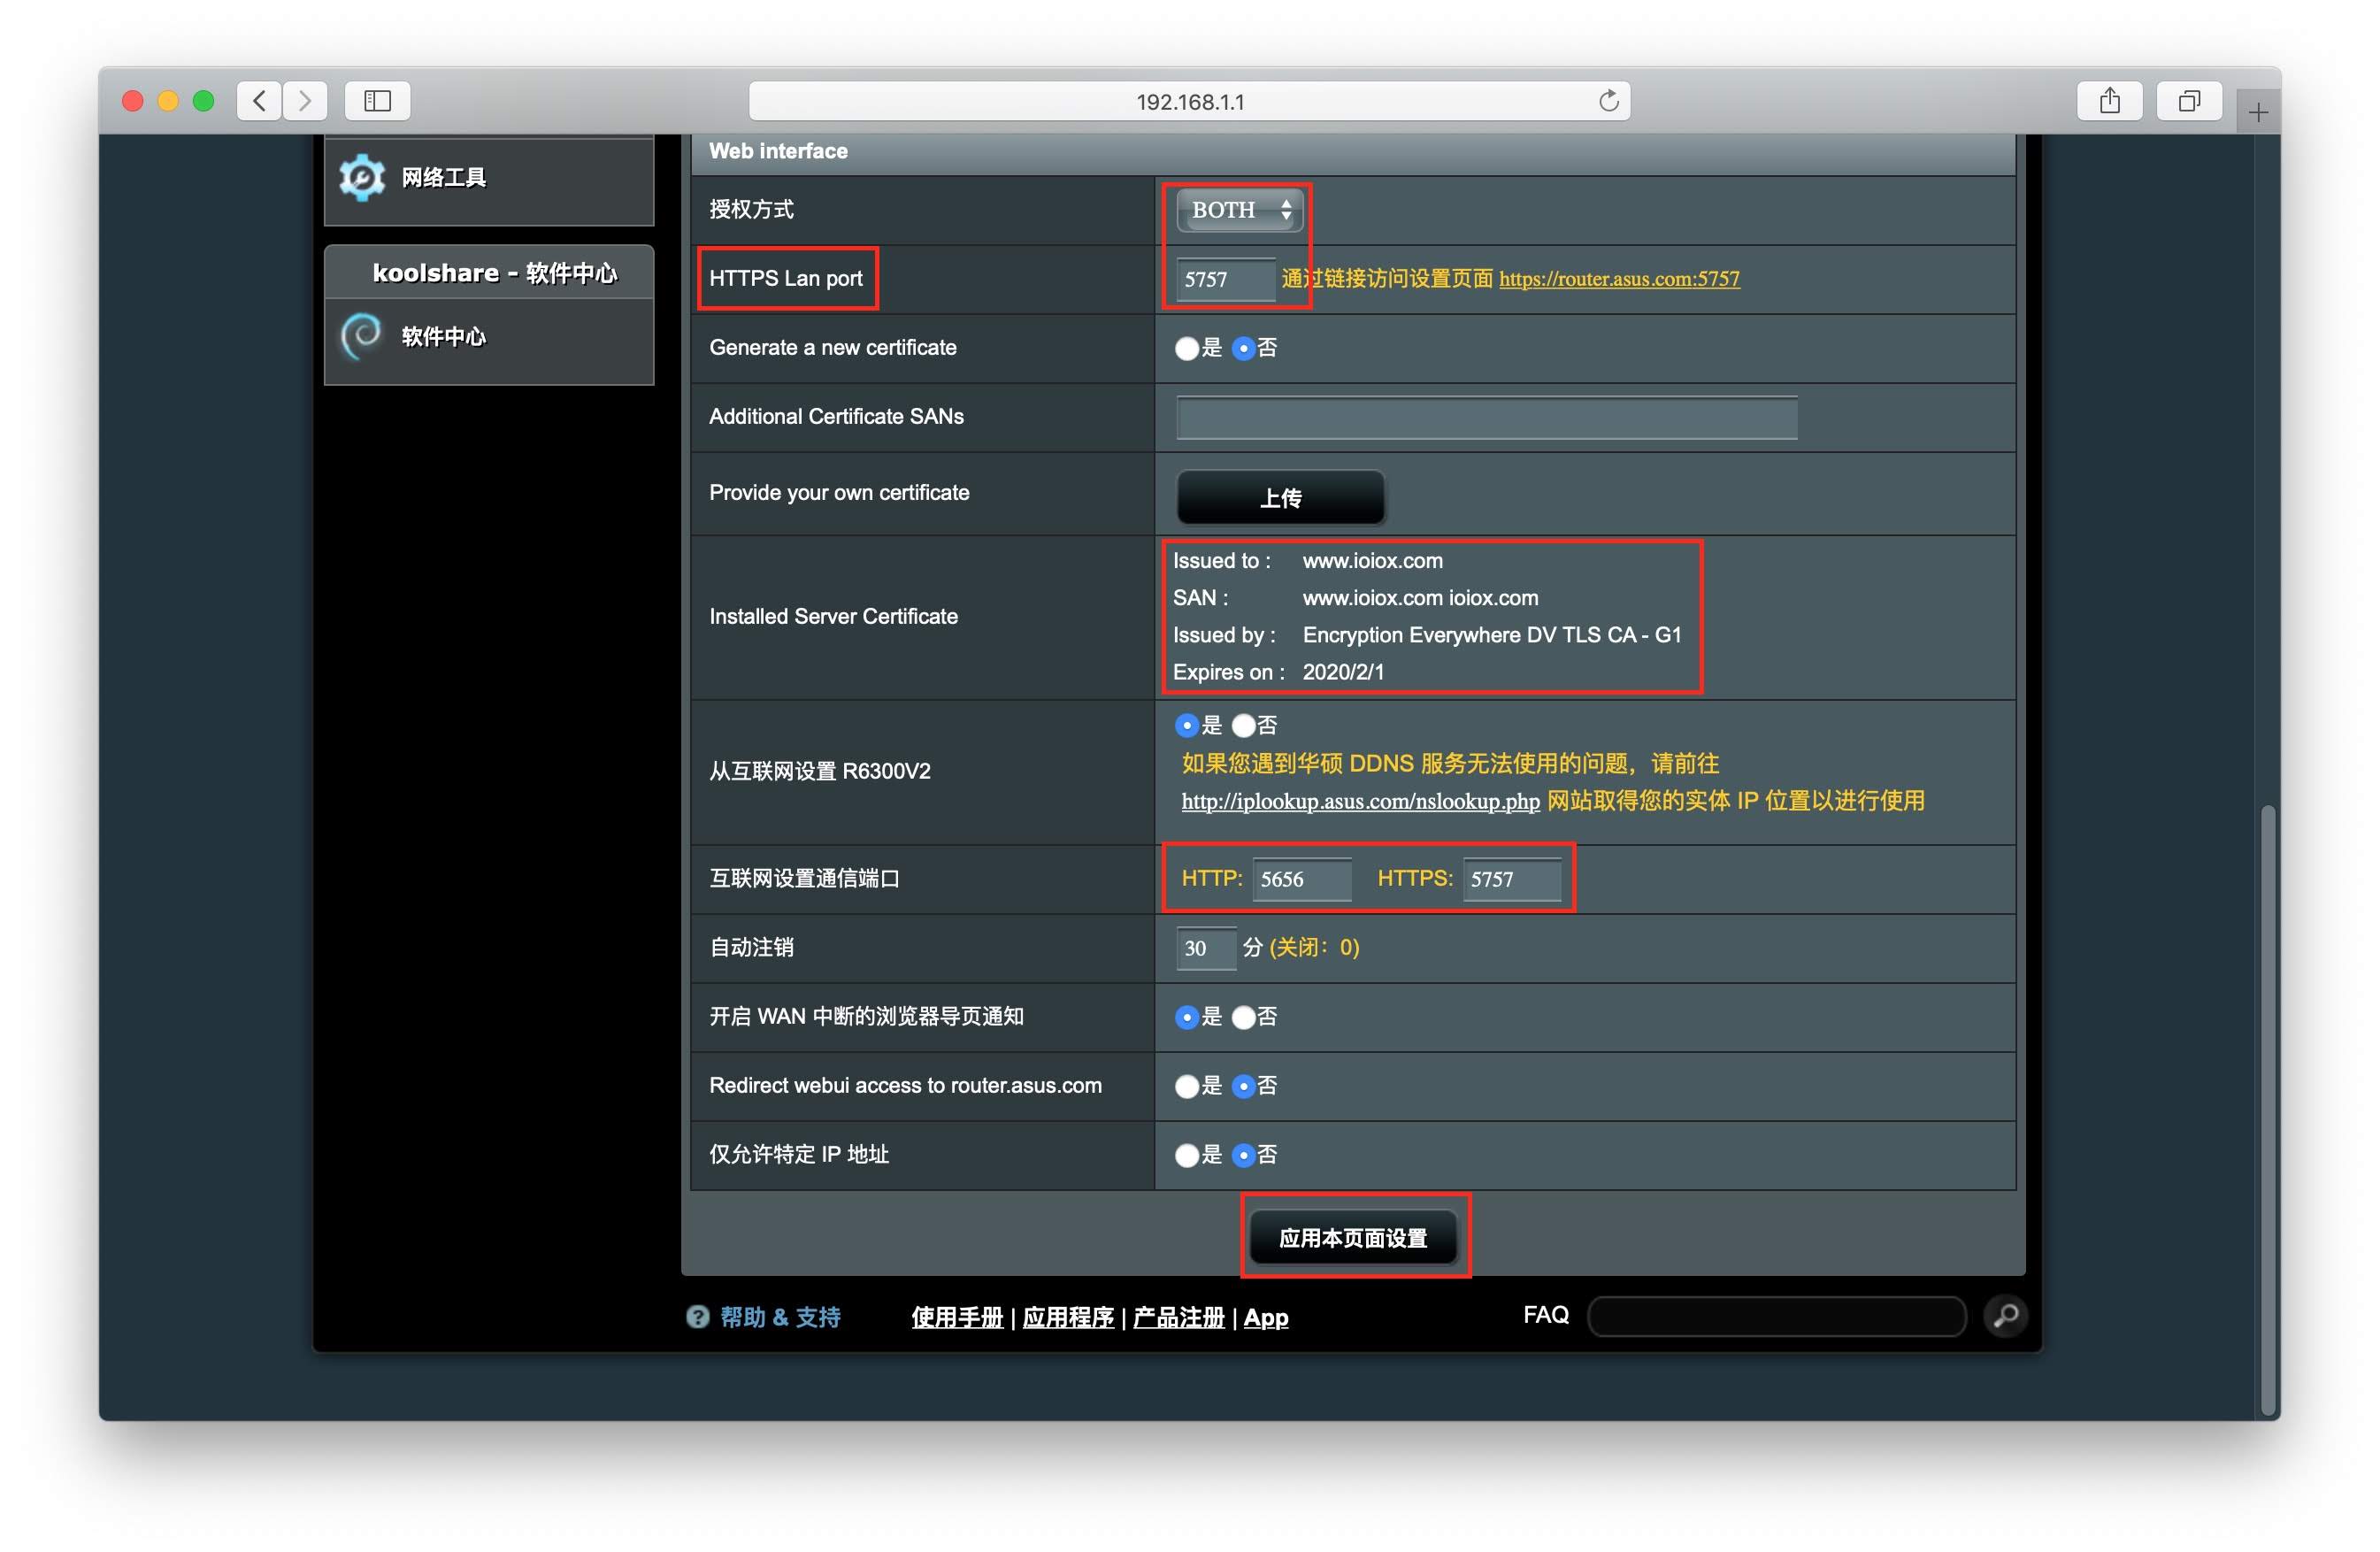Select 是 for Redirect webui access

(1187, 1087)
